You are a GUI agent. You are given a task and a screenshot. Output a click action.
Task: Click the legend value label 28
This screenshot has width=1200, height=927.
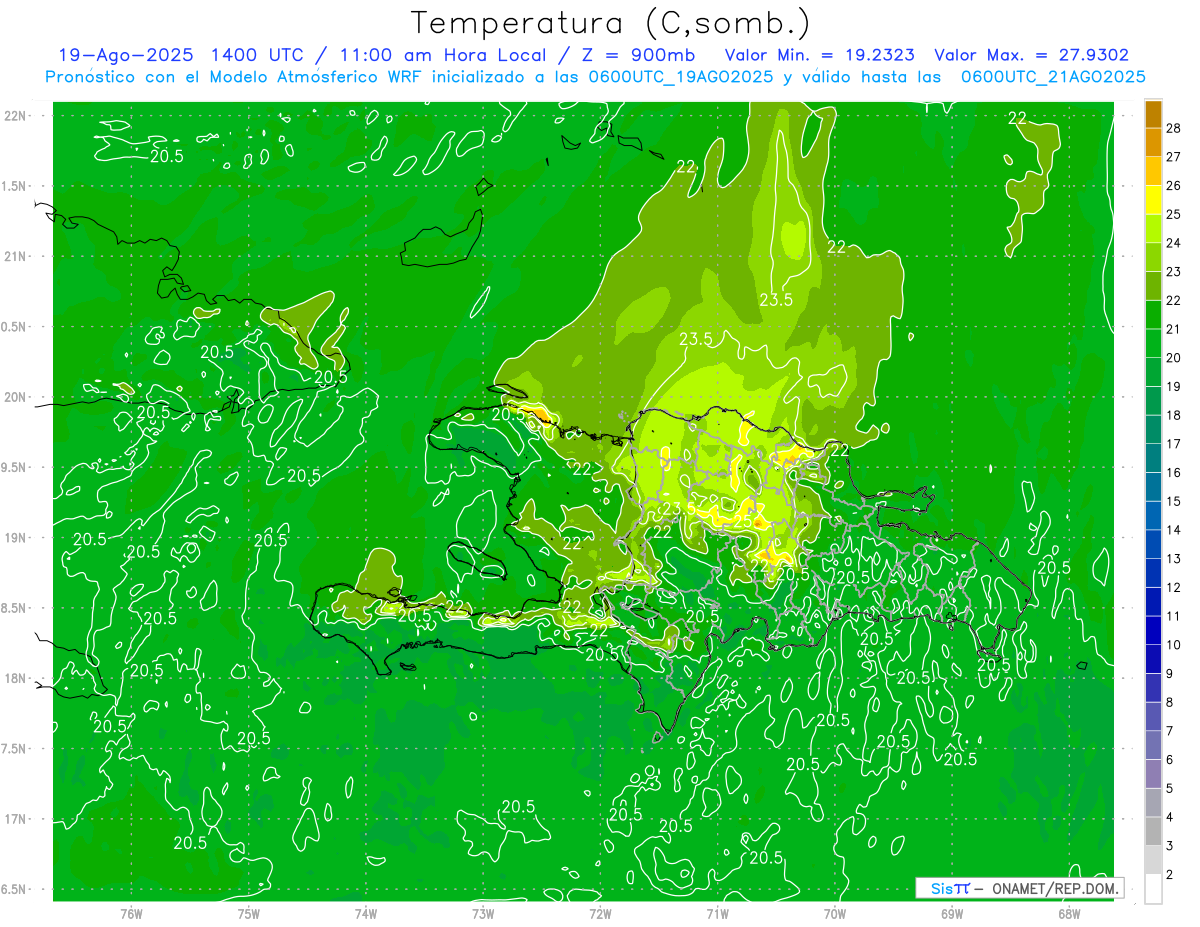(x=1174, y=128)
